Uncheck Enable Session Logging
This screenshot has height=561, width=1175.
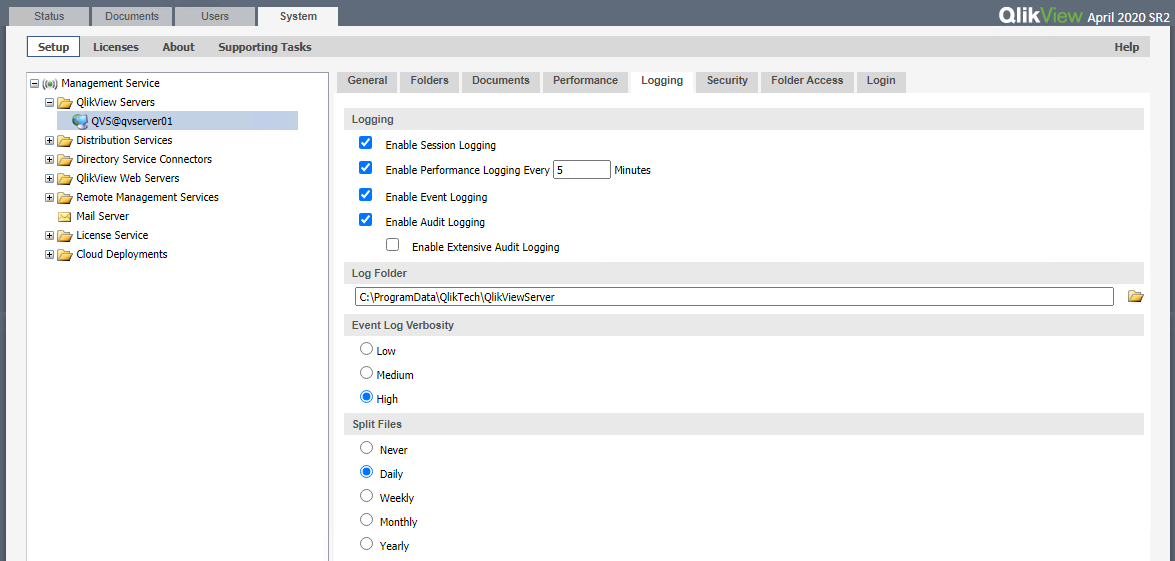[366, 143]
